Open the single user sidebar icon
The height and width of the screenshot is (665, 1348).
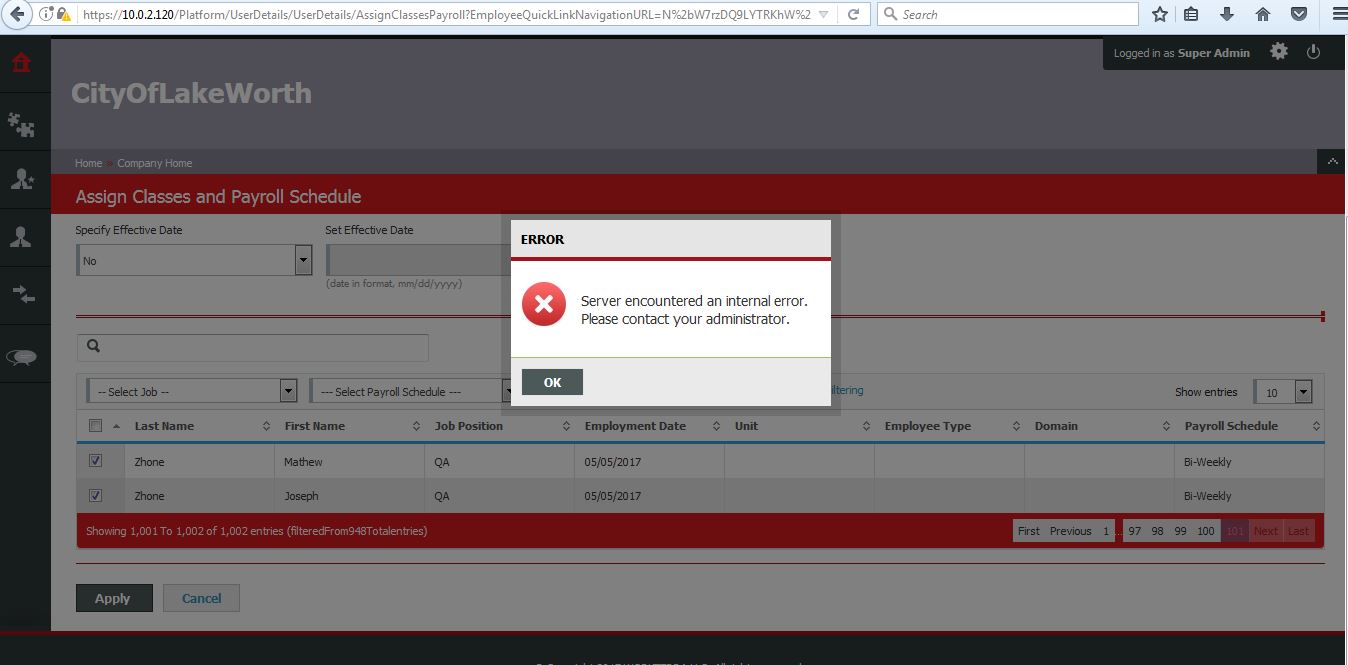21,237
